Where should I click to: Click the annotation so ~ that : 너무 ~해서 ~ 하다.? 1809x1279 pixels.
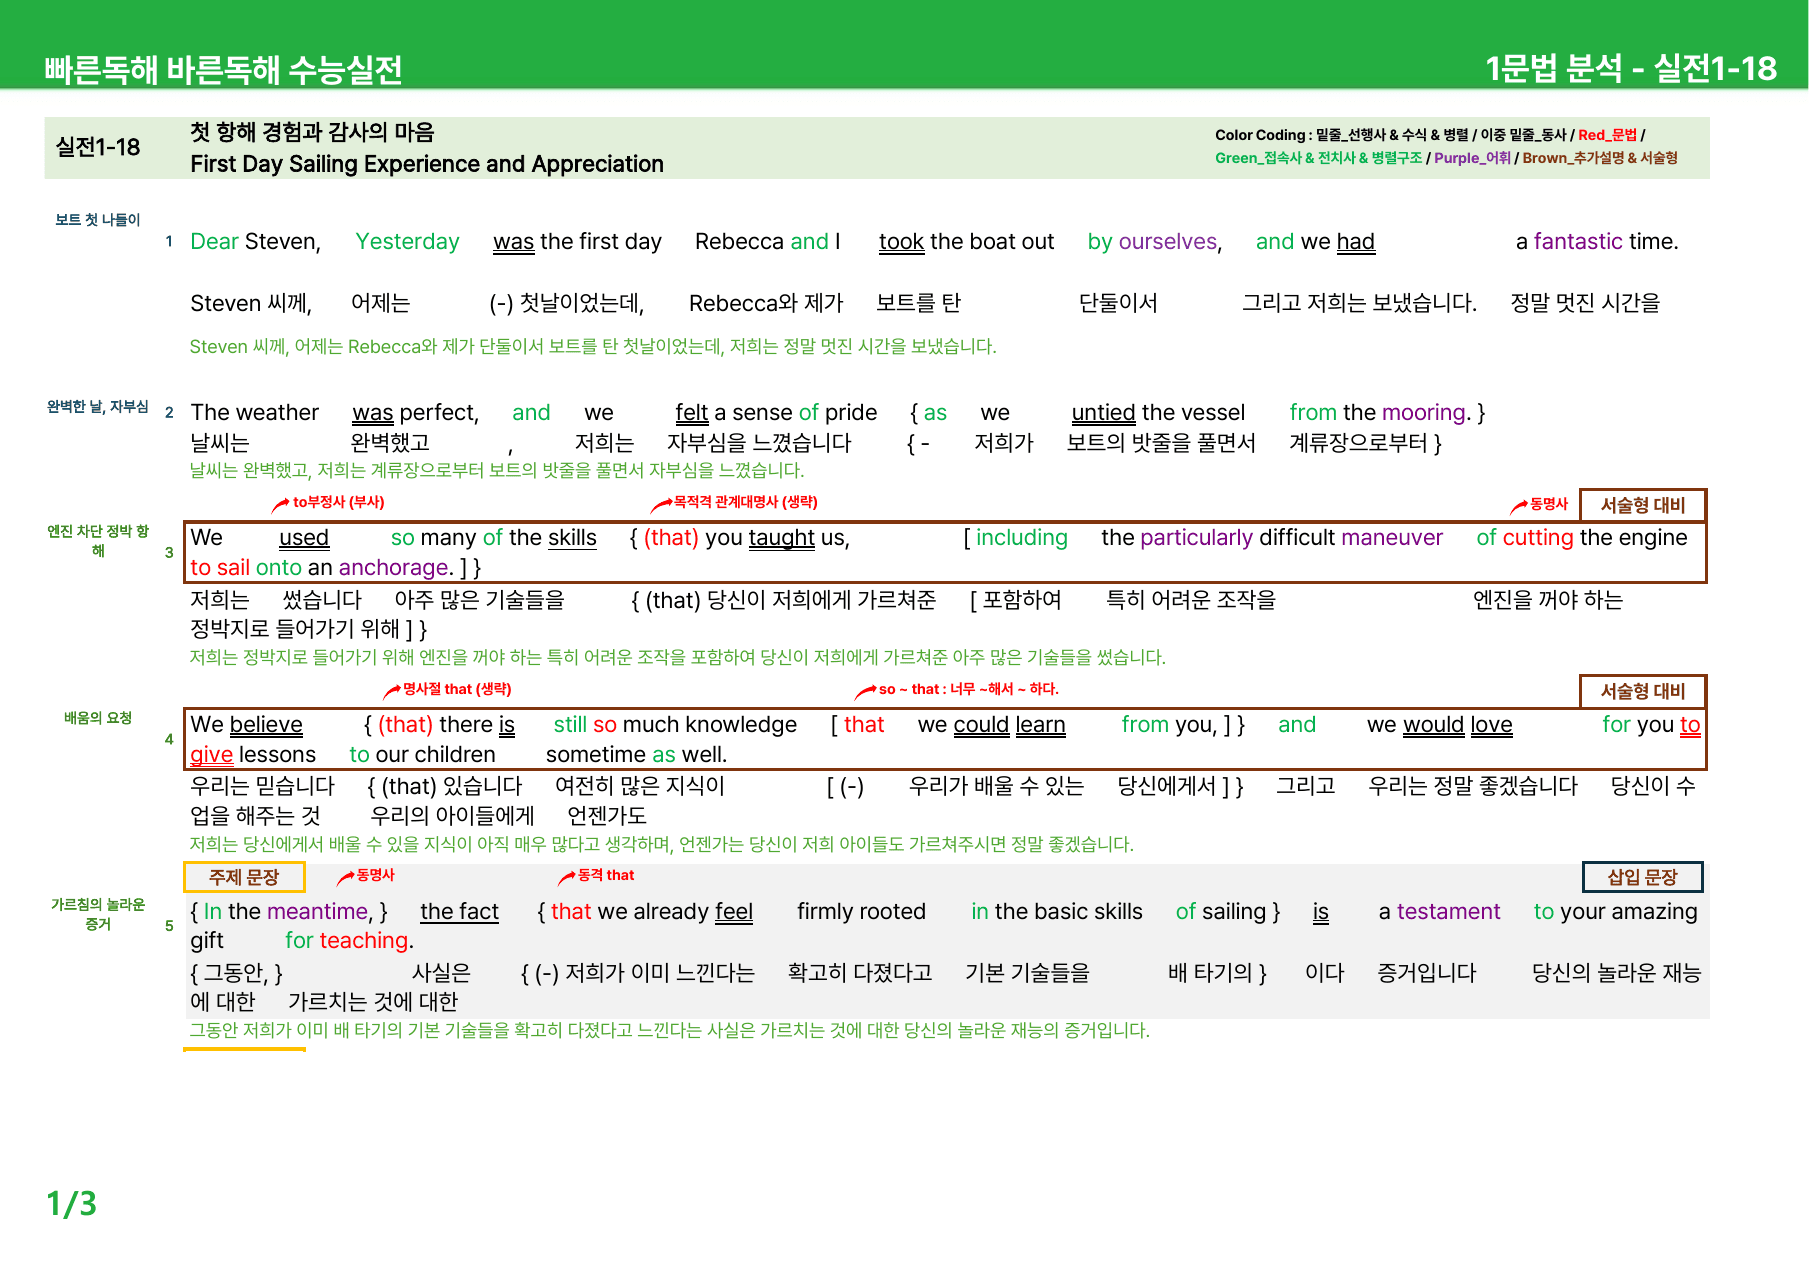tap(968, 689)
